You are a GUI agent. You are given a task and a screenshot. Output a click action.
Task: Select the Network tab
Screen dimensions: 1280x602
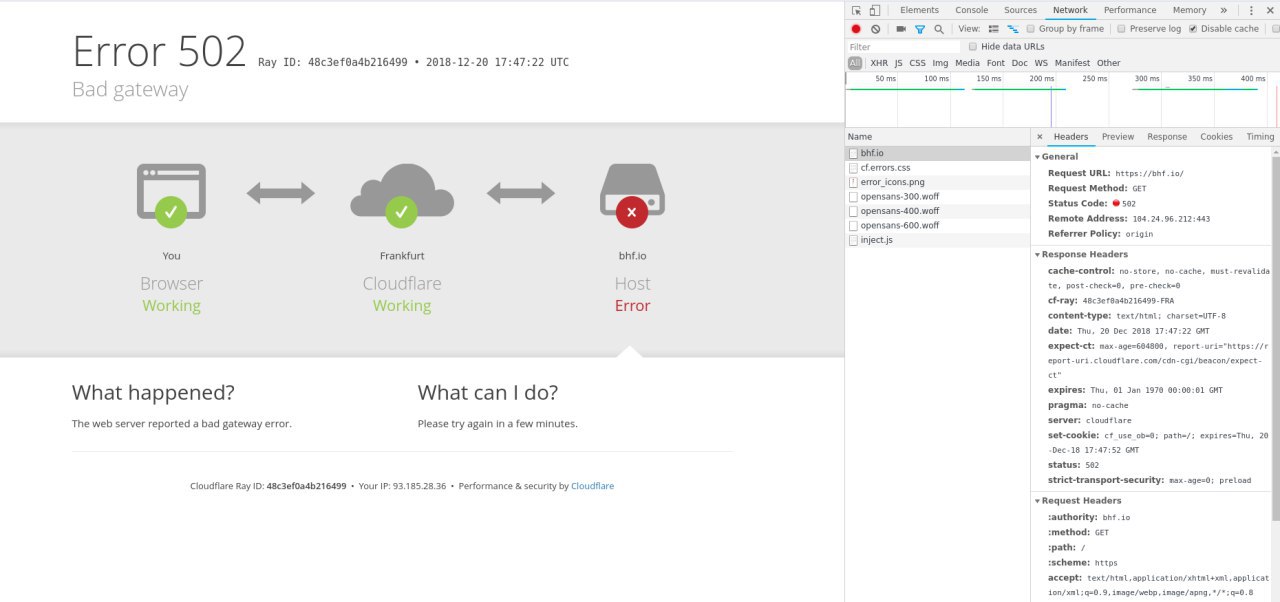click(x=1070, y=10)
